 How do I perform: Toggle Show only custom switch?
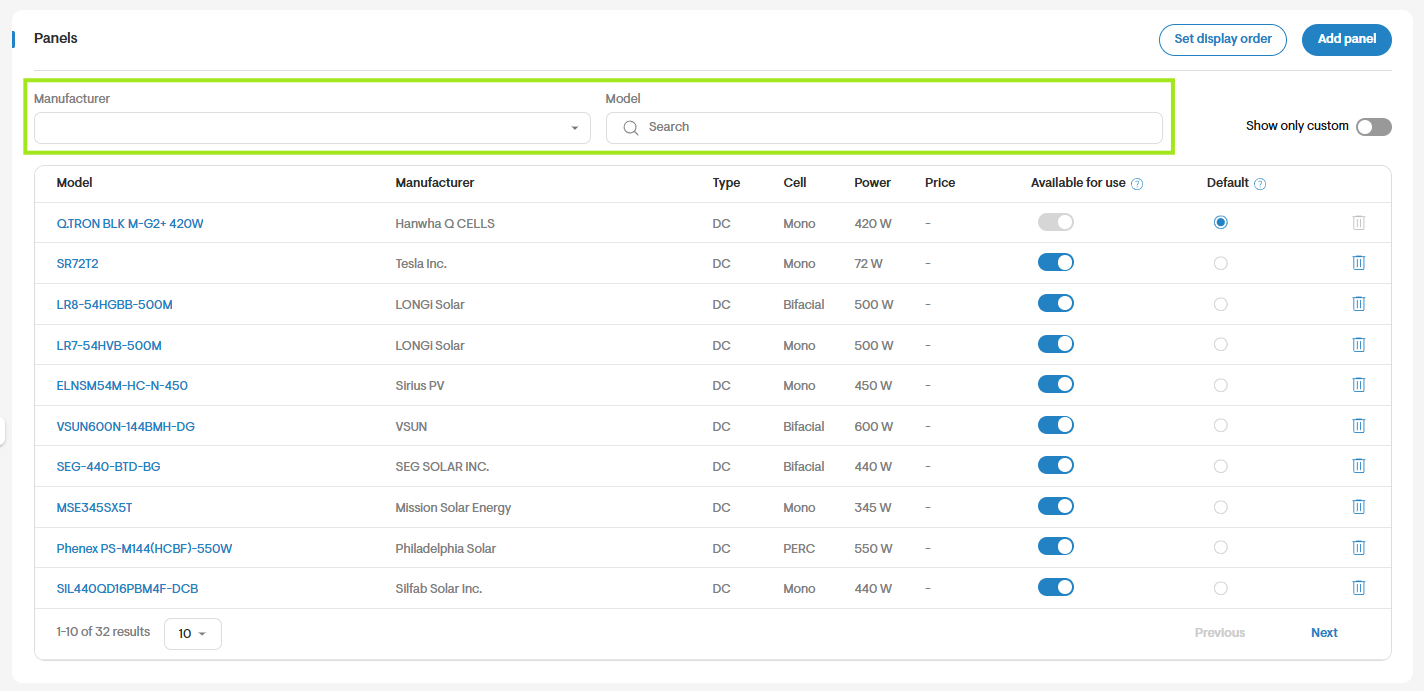(x=1374, y=126)
